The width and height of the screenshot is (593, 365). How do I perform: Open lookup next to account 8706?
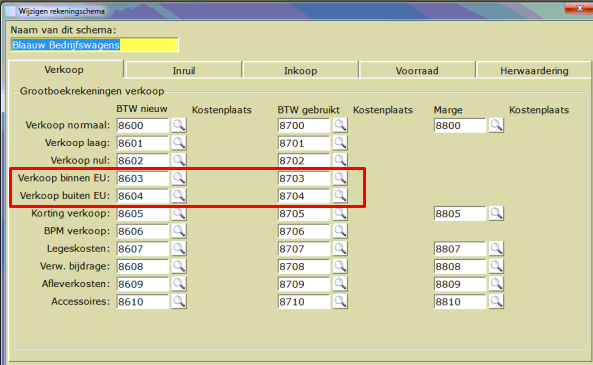pyautogui.click(x=340, y=231)
